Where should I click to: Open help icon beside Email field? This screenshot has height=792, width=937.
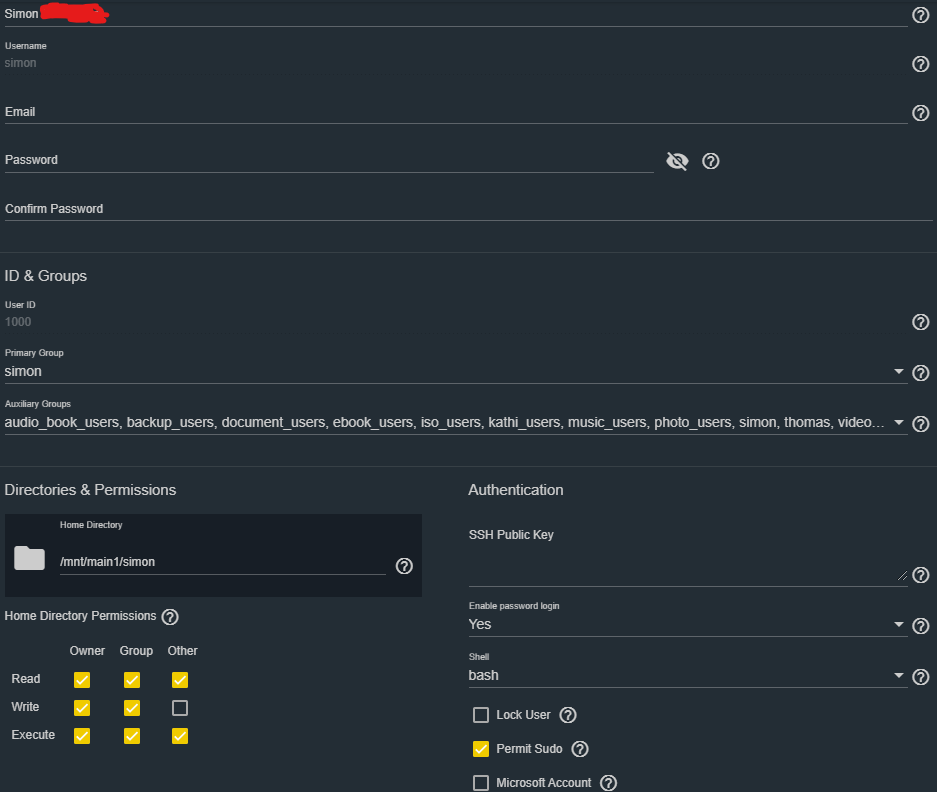tap(920, 113)
